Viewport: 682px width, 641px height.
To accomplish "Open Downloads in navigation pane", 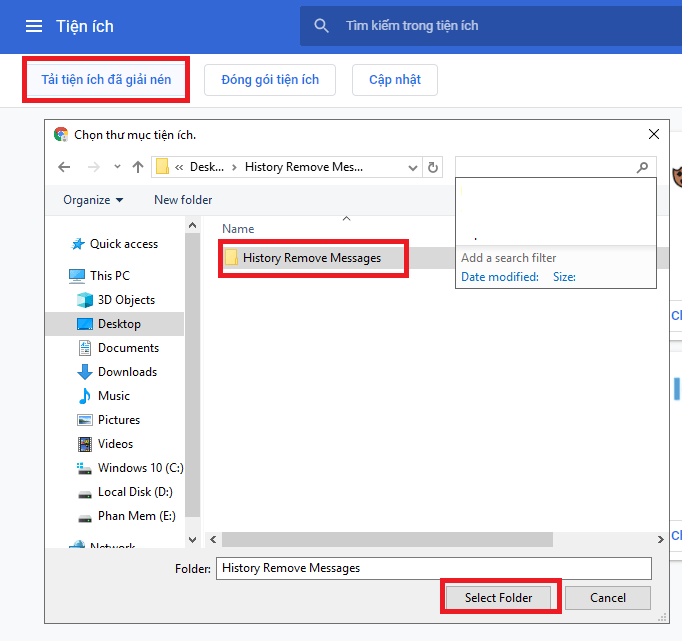I will click(x=127, y=372).
